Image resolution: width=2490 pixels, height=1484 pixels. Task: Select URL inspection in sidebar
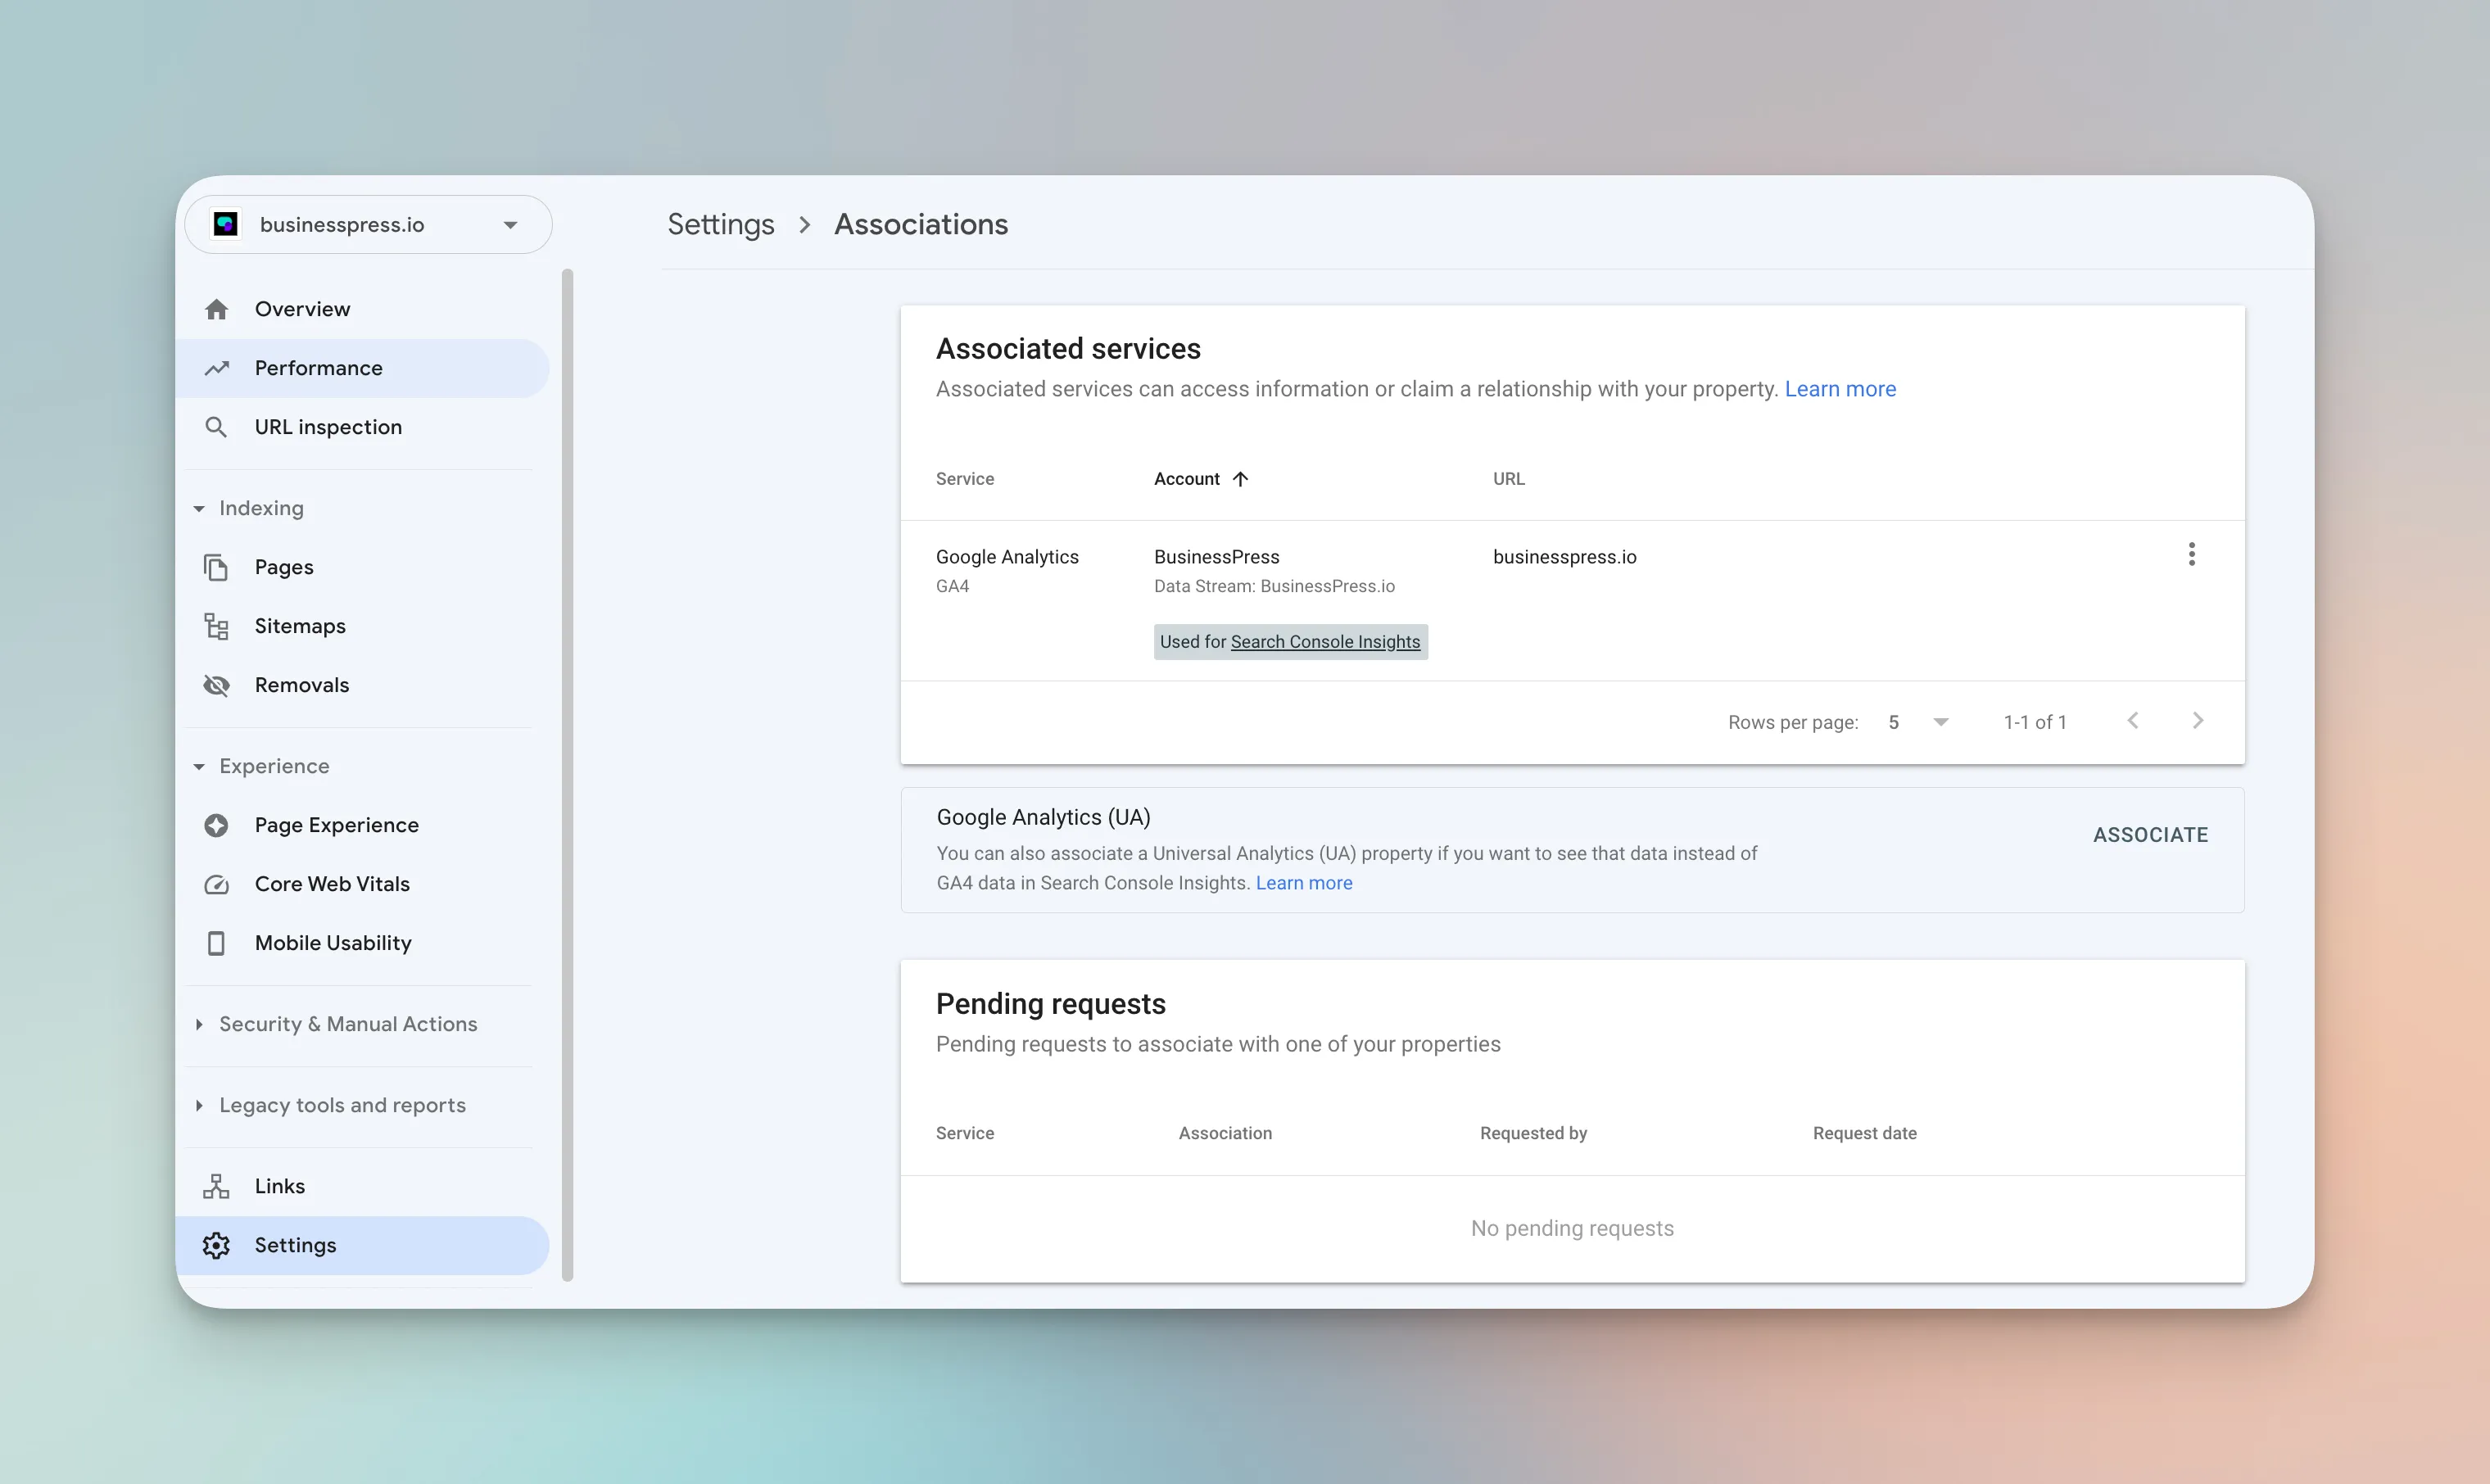pos(362,427)
